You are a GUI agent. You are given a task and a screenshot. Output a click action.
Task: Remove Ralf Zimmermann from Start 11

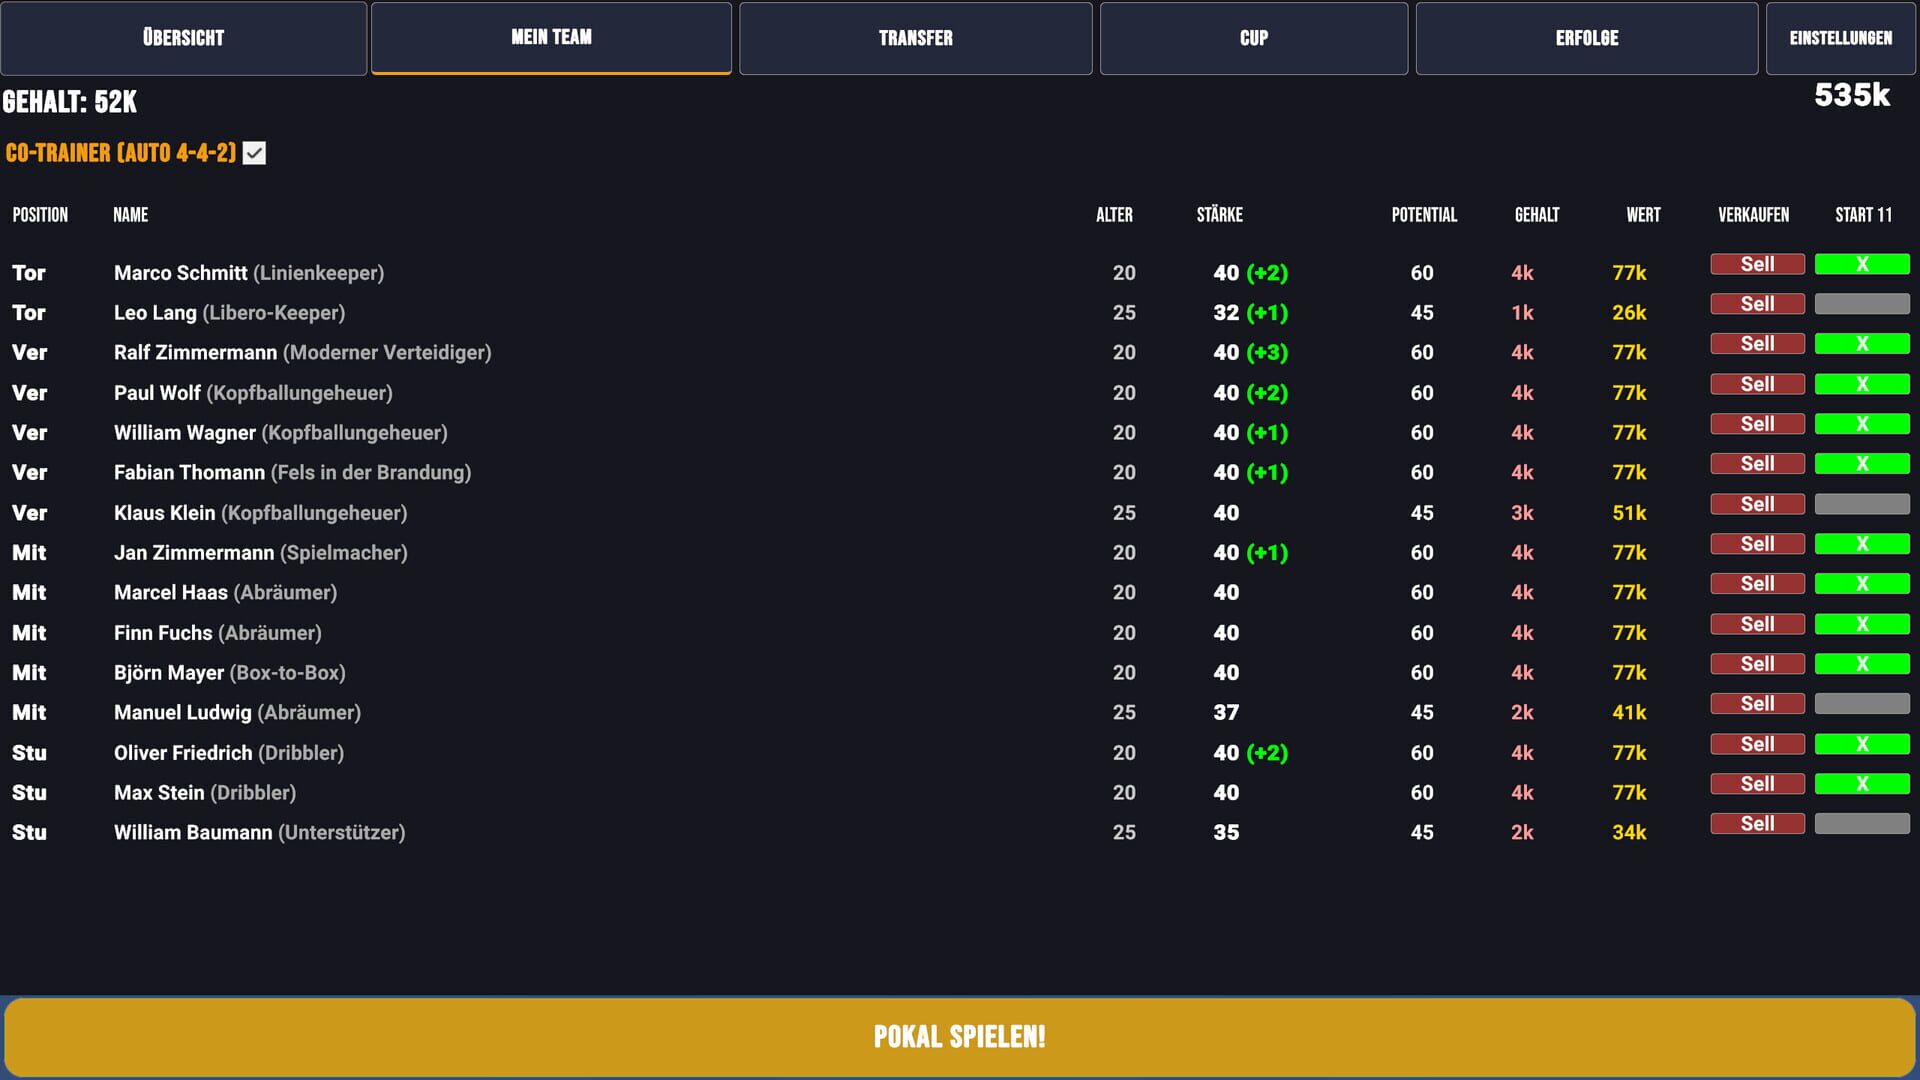tap(1862, 343)
